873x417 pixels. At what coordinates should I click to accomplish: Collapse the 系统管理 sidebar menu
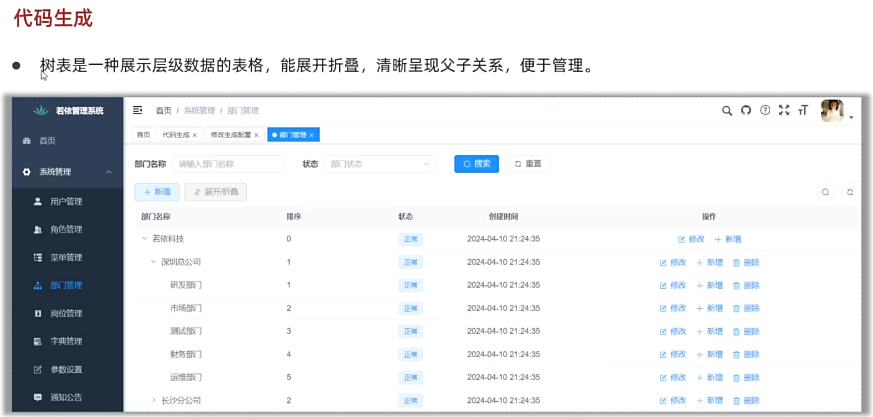pos(67,172)
